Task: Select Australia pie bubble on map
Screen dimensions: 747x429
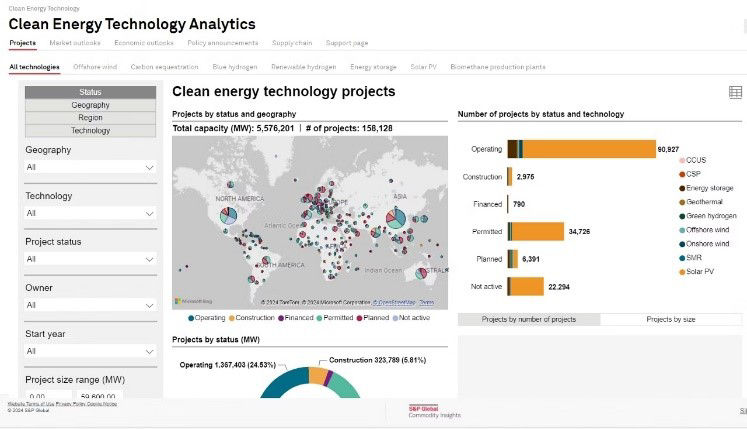Action: [x=421, y=274]
